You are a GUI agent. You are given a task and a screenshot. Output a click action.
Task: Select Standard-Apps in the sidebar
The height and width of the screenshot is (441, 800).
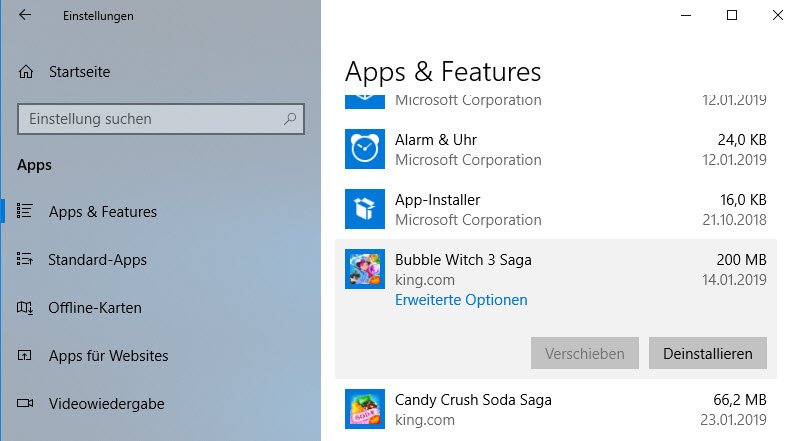97,260
